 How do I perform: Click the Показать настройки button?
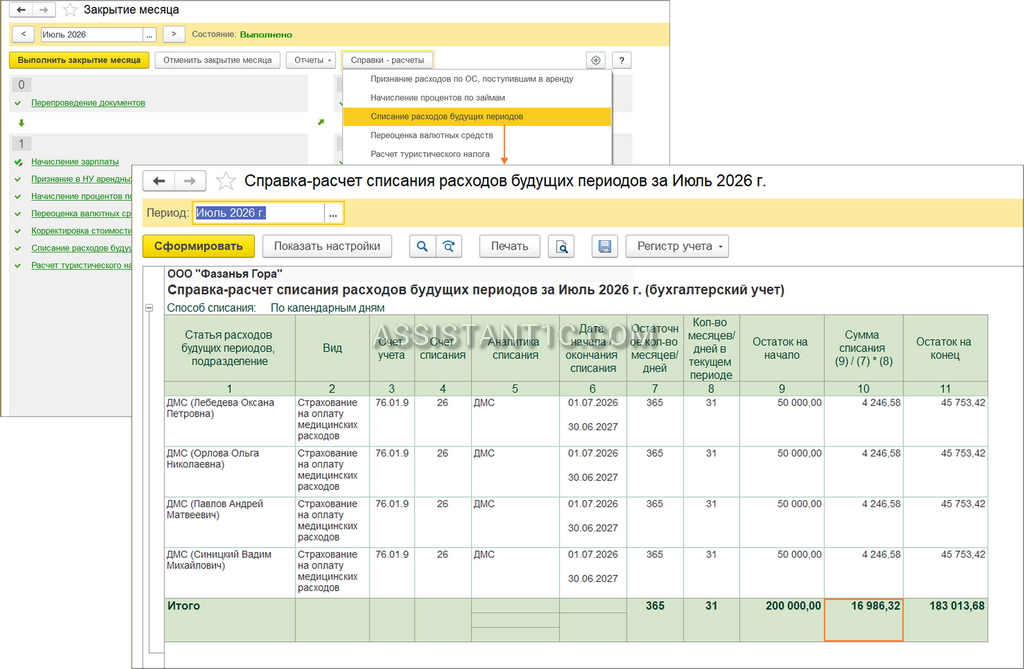pyautogui.click(x=327, y=246)
